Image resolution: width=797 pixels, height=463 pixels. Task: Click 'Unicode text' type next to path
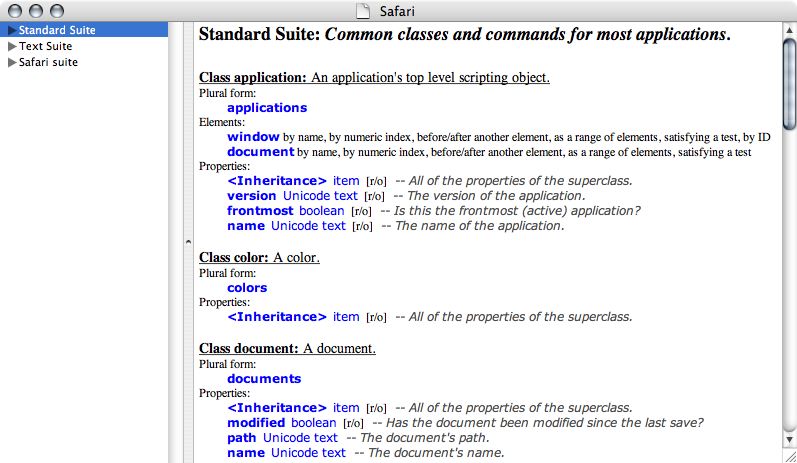[300, 438]
